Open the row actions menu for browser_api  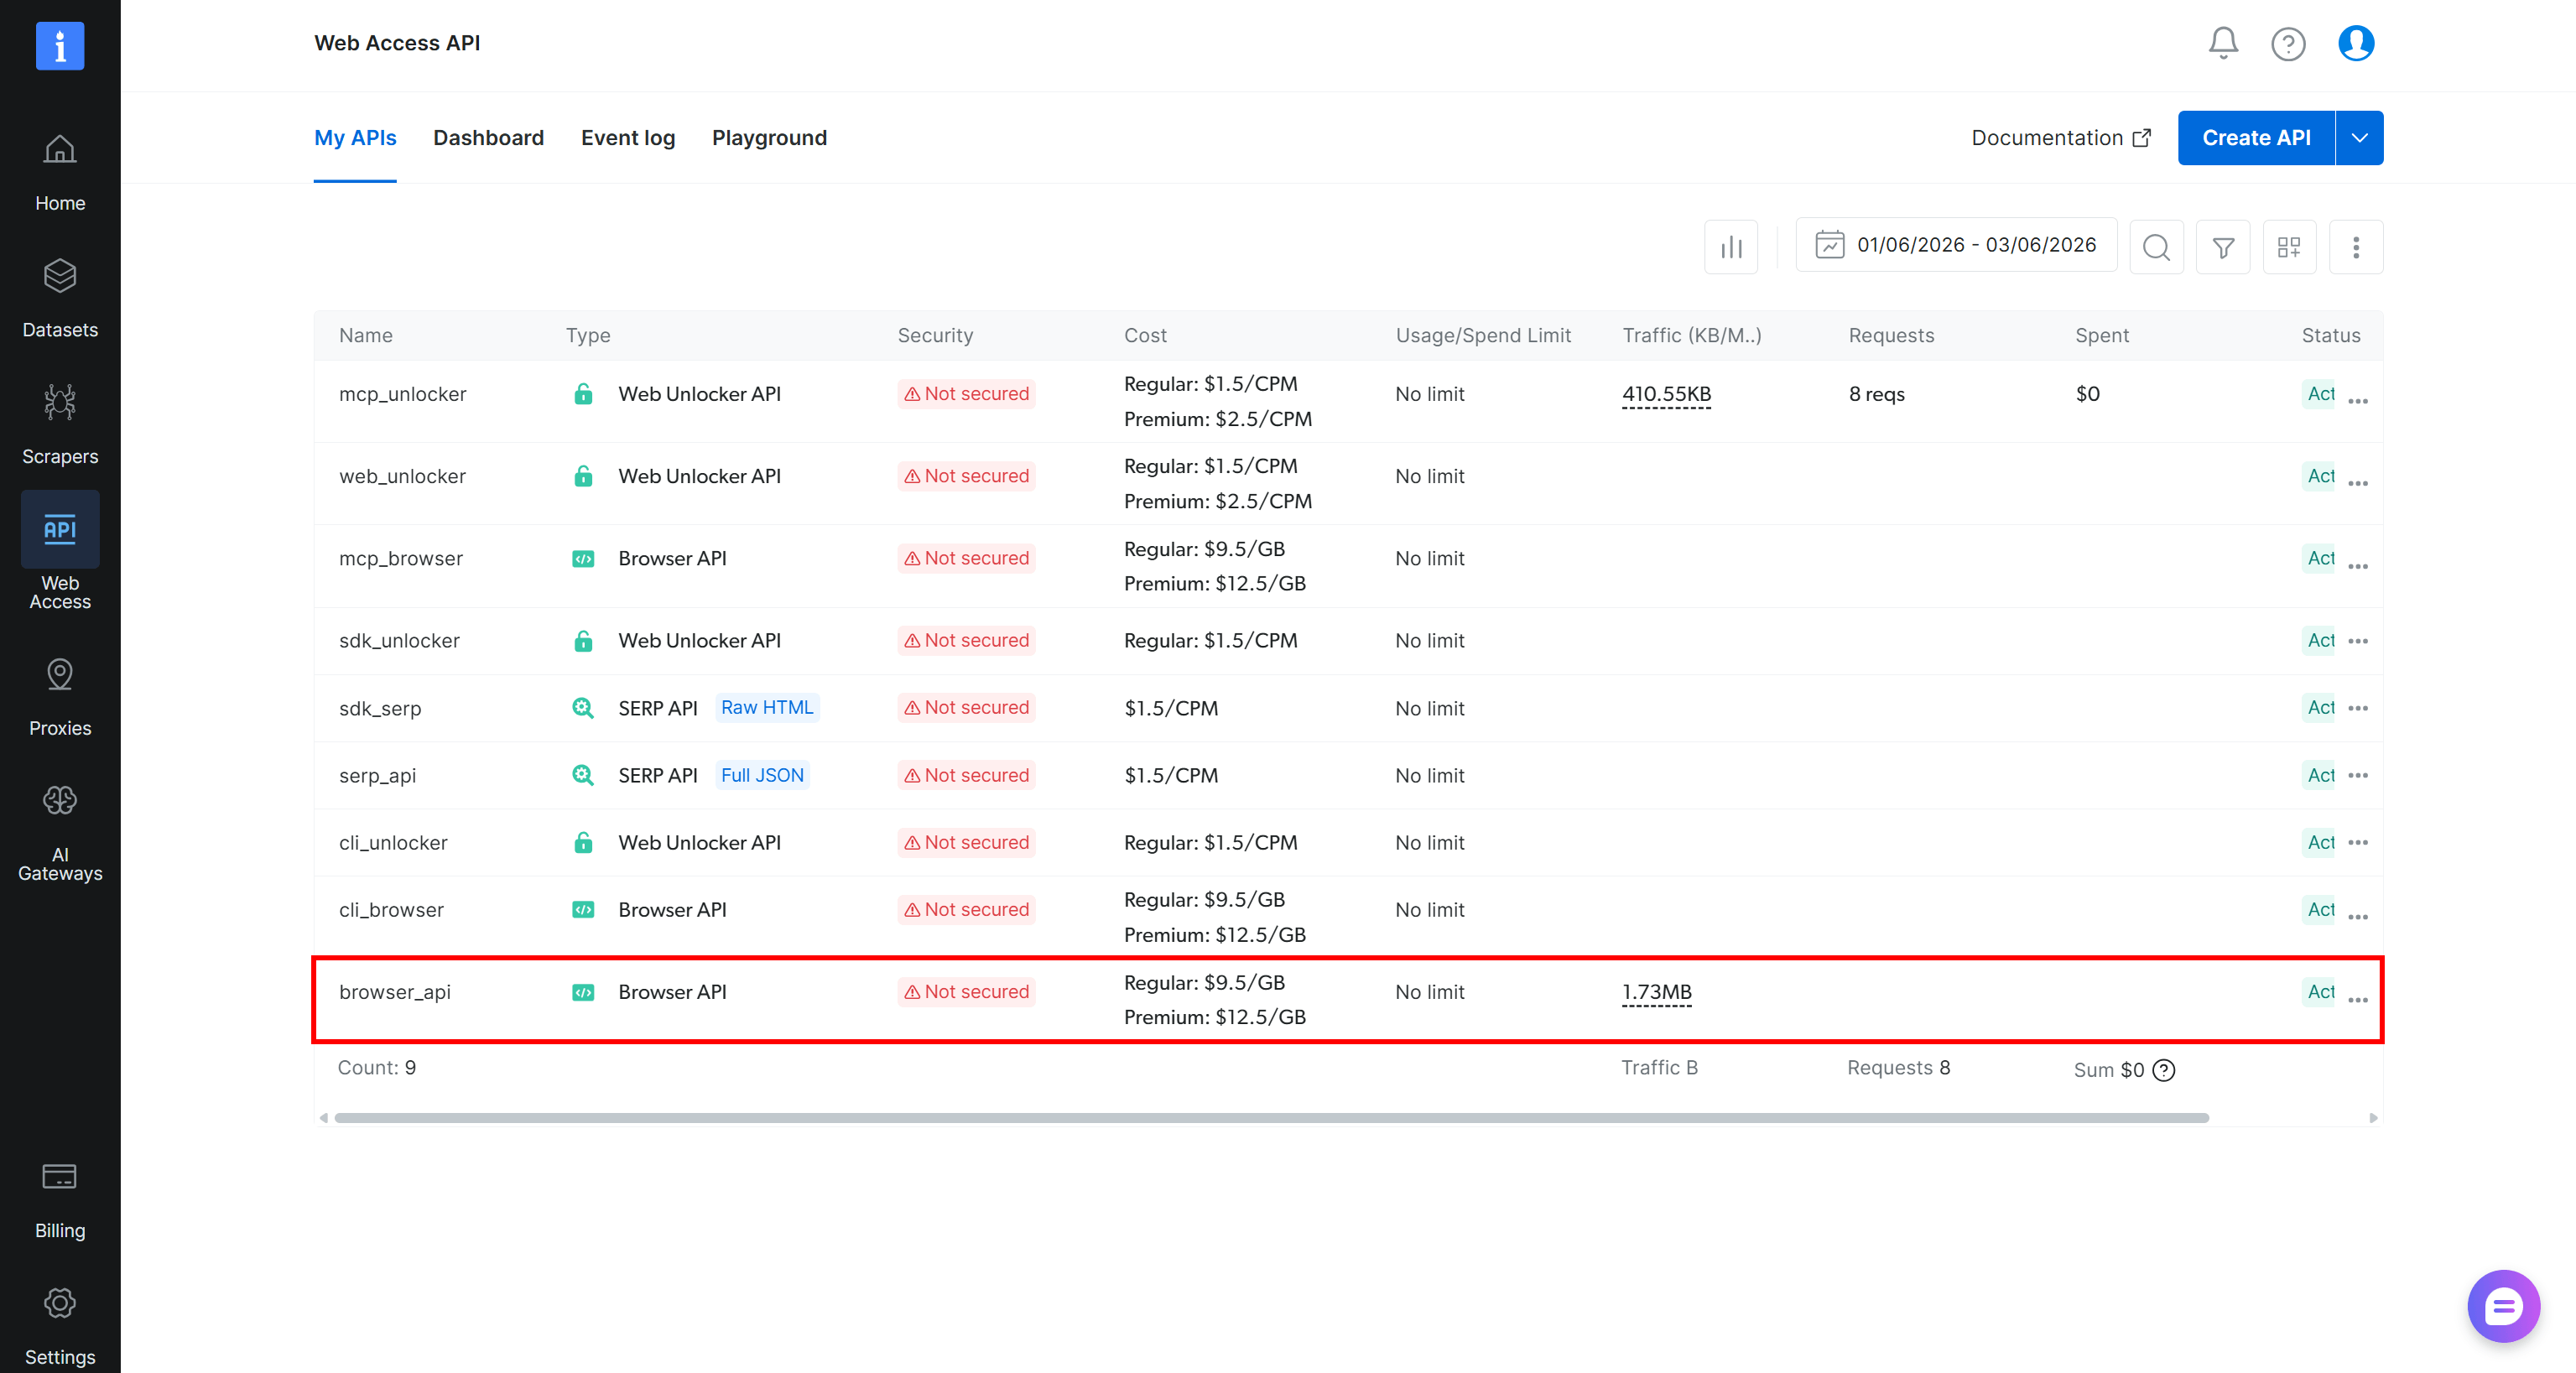click(2358, 1000)
